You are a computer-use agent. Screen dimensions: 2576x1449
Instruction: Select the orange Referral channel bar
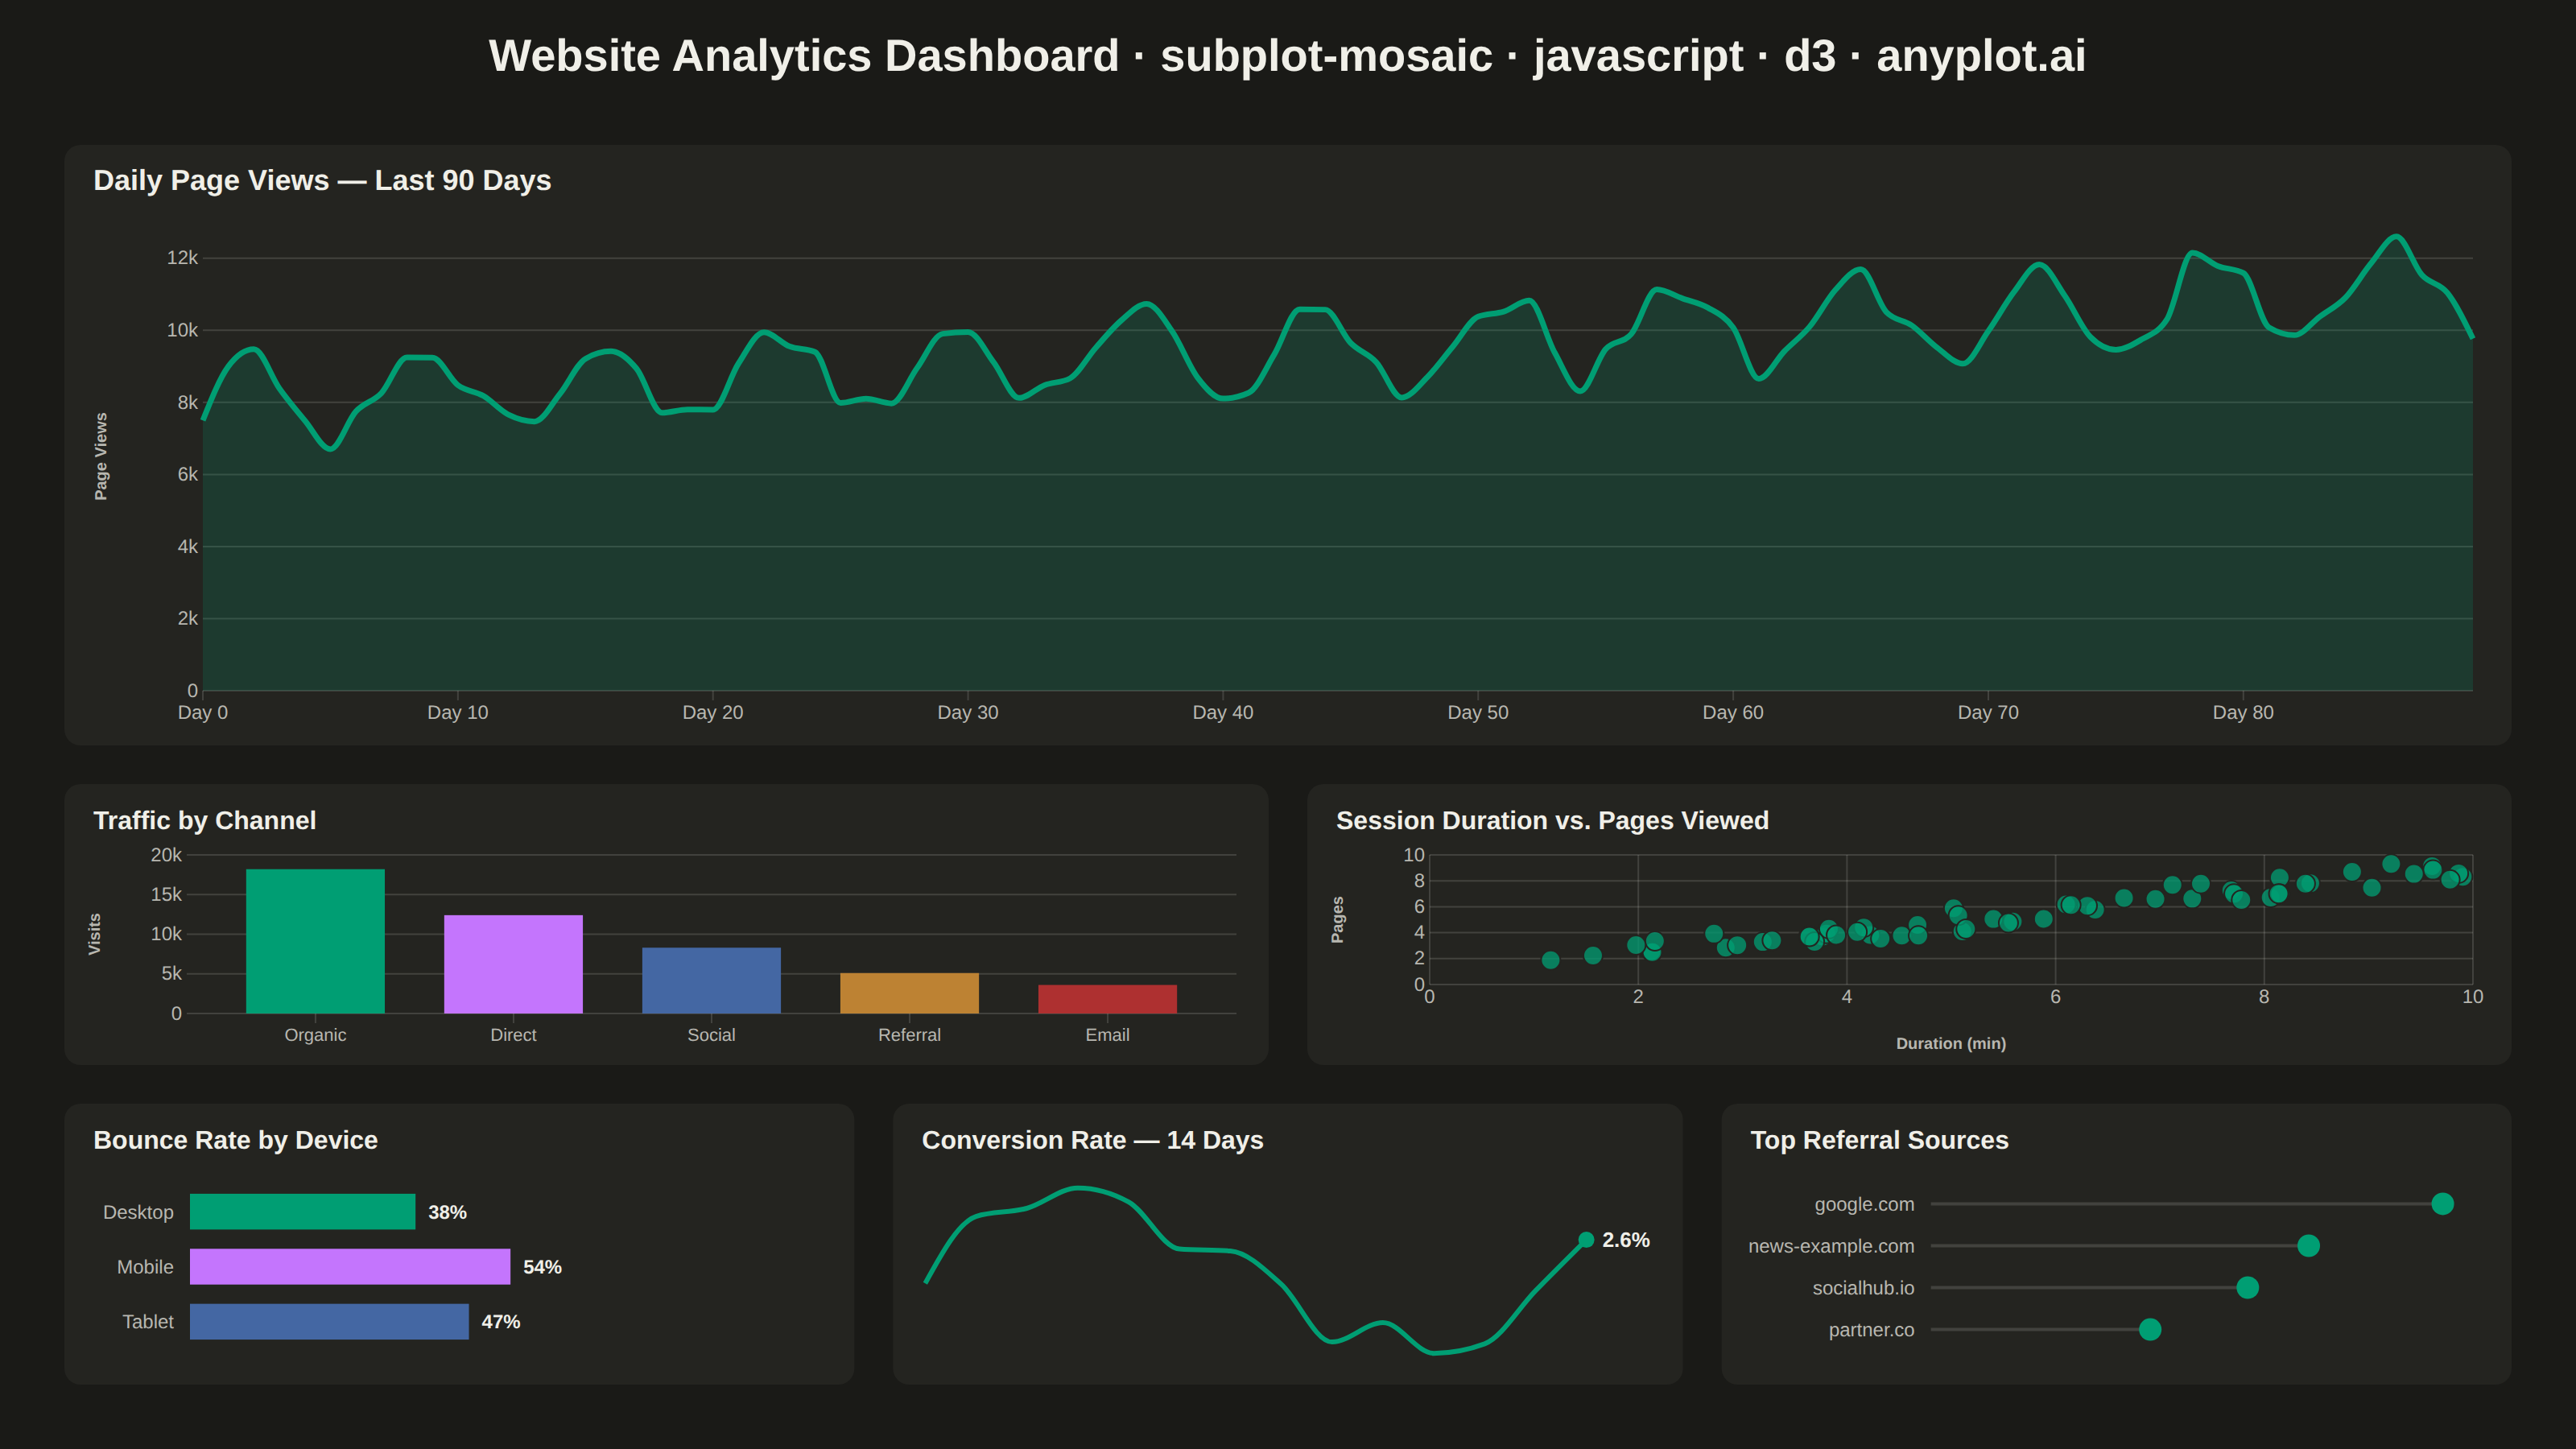(909, 993)
